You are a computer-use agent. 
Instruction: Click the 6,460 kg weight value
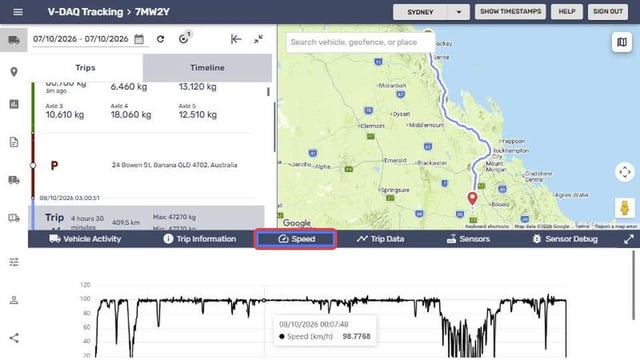click(x=129, y=87)
